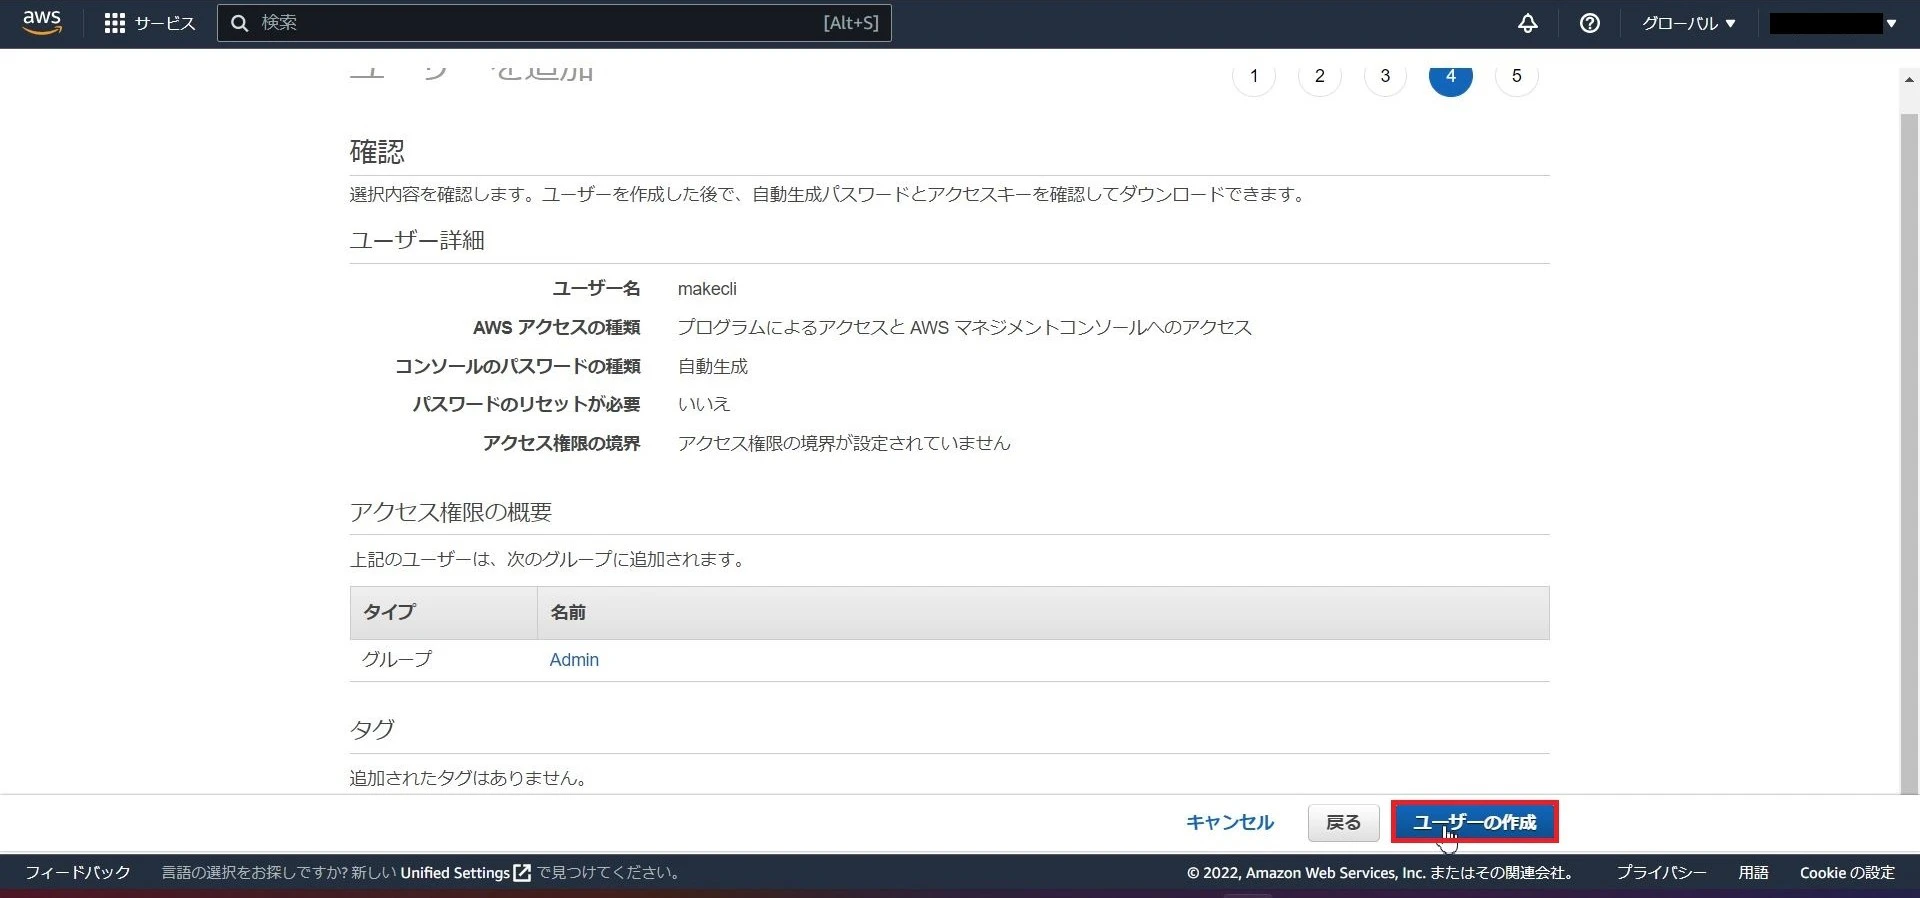1920x898 pixels.
Task: Go to wizard step 3
Action: click(1385, 75)
